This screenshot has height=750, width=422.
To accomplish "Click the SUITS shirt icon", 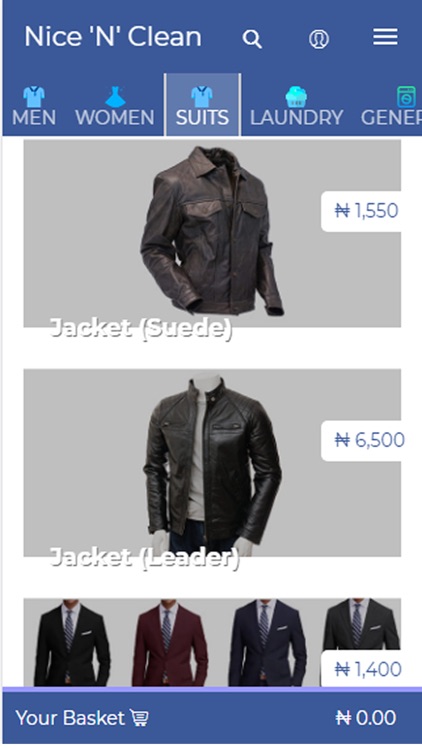I will pyautogui.click(x=202, y=97).
